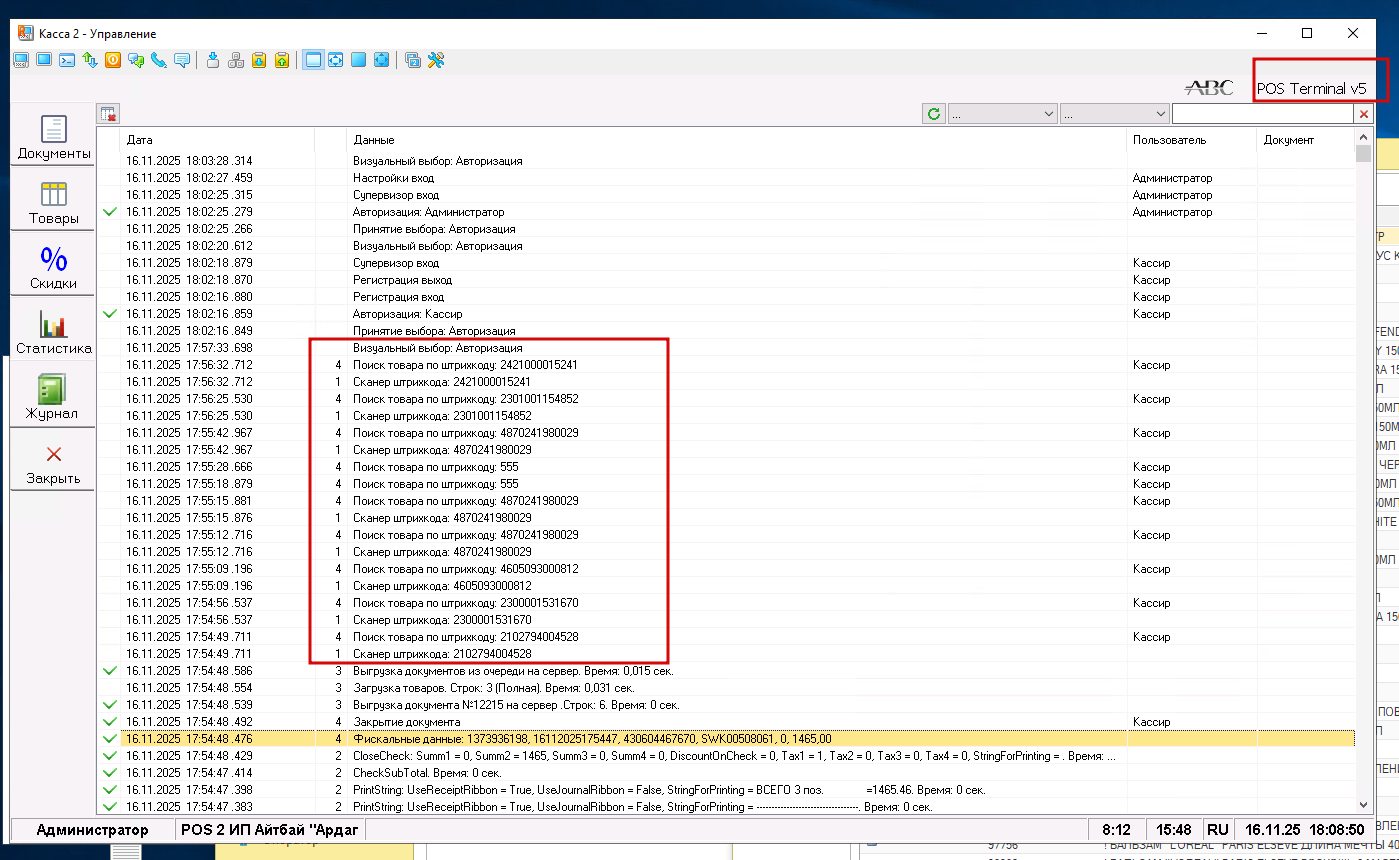Click the orange power button icon
The width and height of the screenshot is (1399, 860).
[113, 60]
